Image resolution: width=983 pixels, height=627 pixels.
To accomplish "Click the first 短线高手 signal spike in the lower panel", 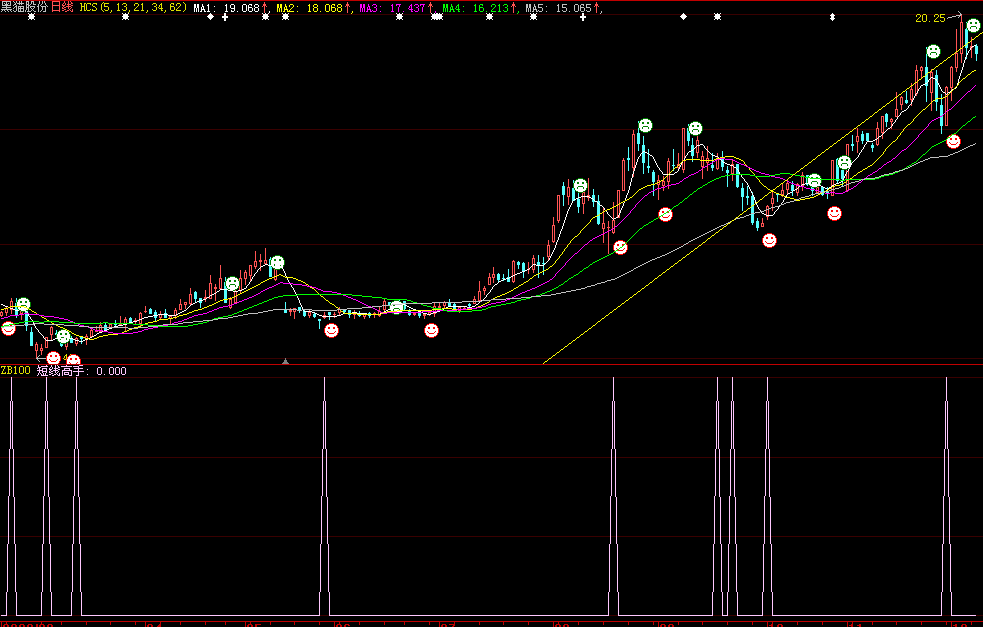I will 11,495.
